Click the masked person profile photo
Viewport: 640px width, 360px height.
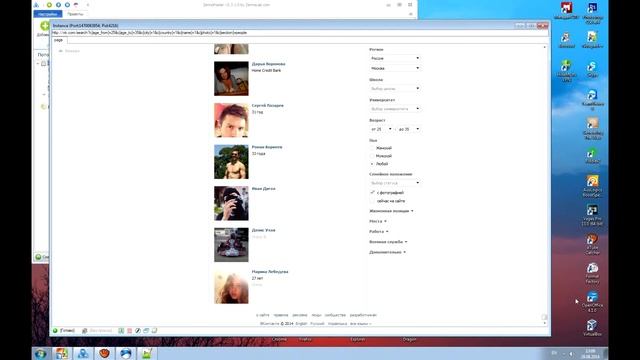coord(231,203)
